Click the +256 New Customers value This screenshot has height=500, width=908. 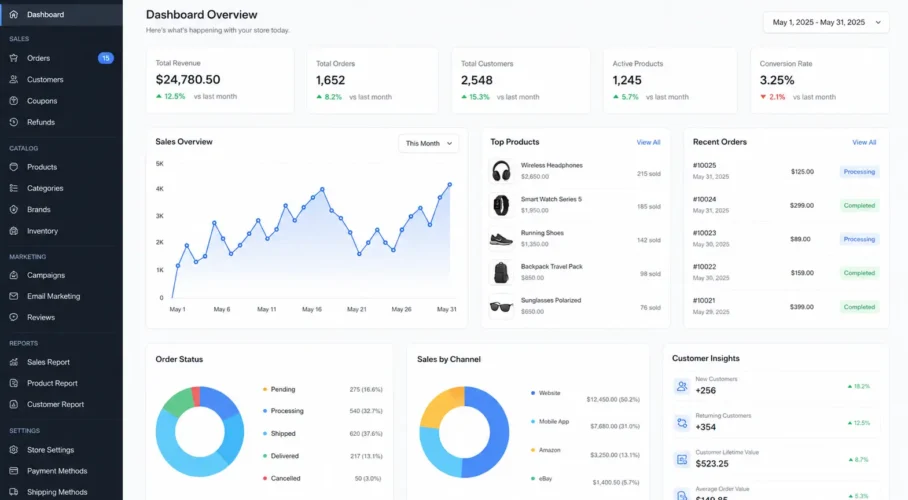(706, 390)
